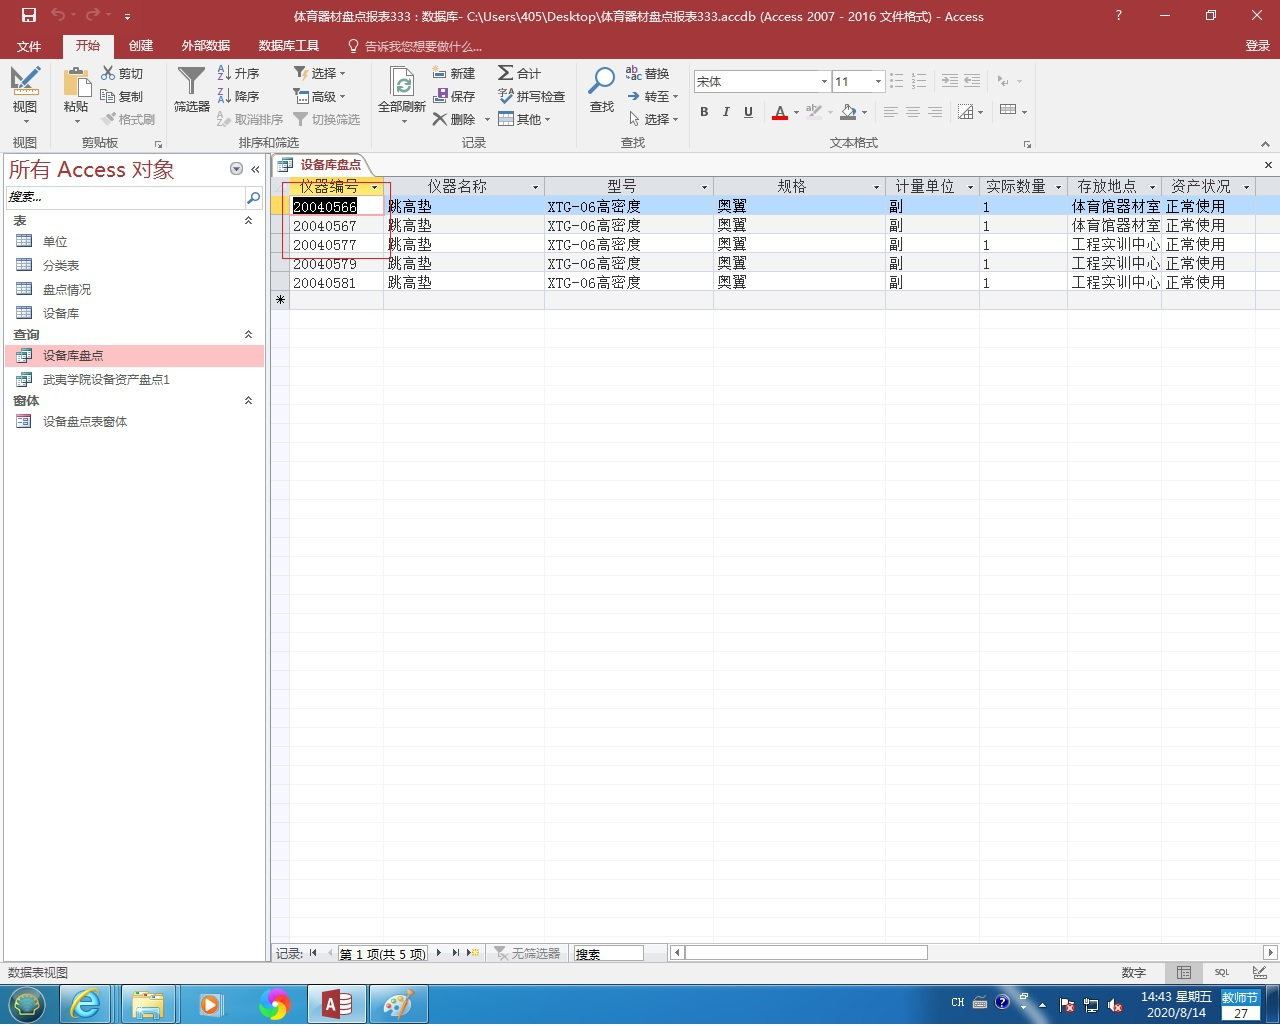Go to the next record with the navigation arrow
The width and height of the screenshot is (1280, 1027).
click(x=439, y=954)
